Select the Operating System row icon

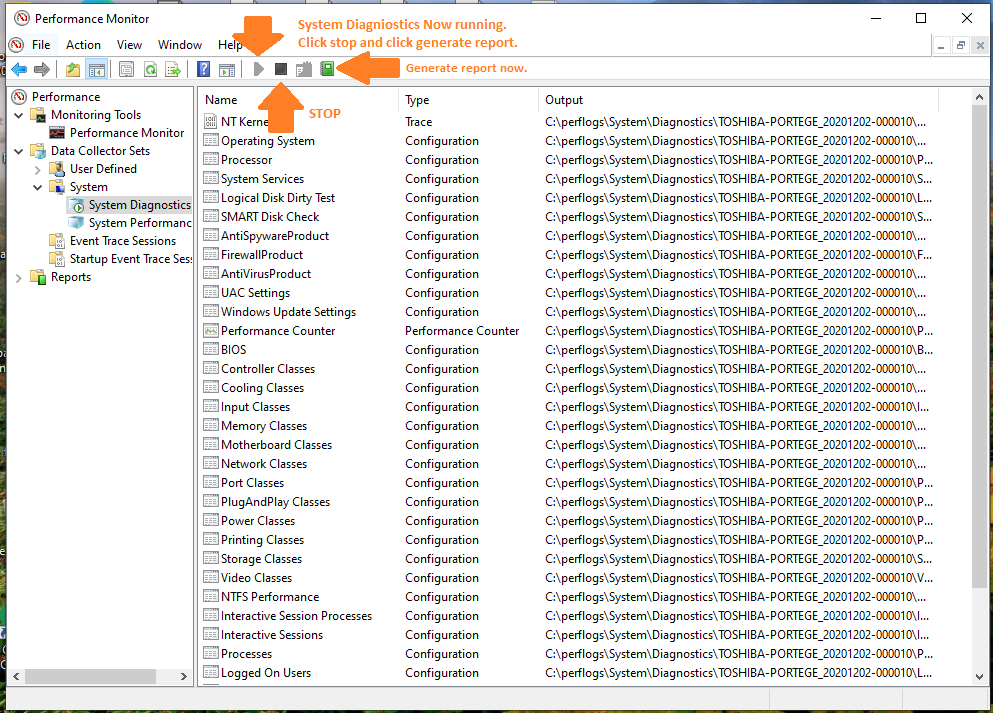click(211, 140)
